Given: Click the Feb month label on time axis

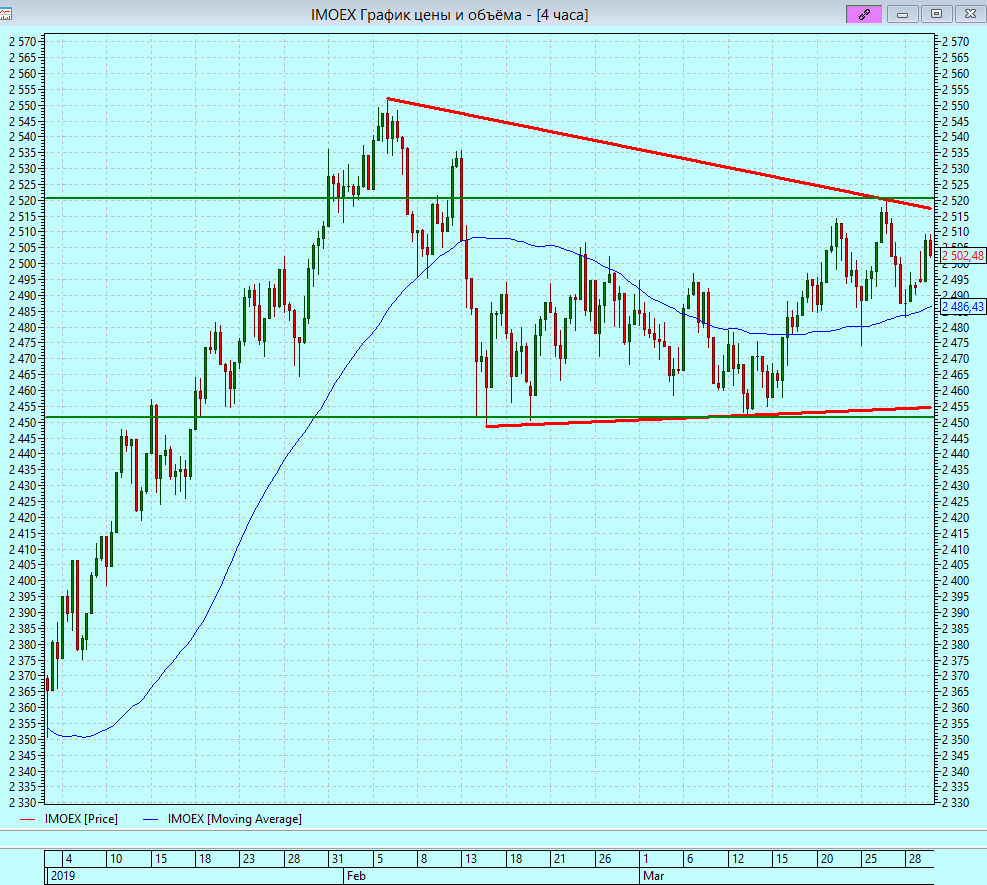Looking at the screenshot, I should (x=356, y=876).
